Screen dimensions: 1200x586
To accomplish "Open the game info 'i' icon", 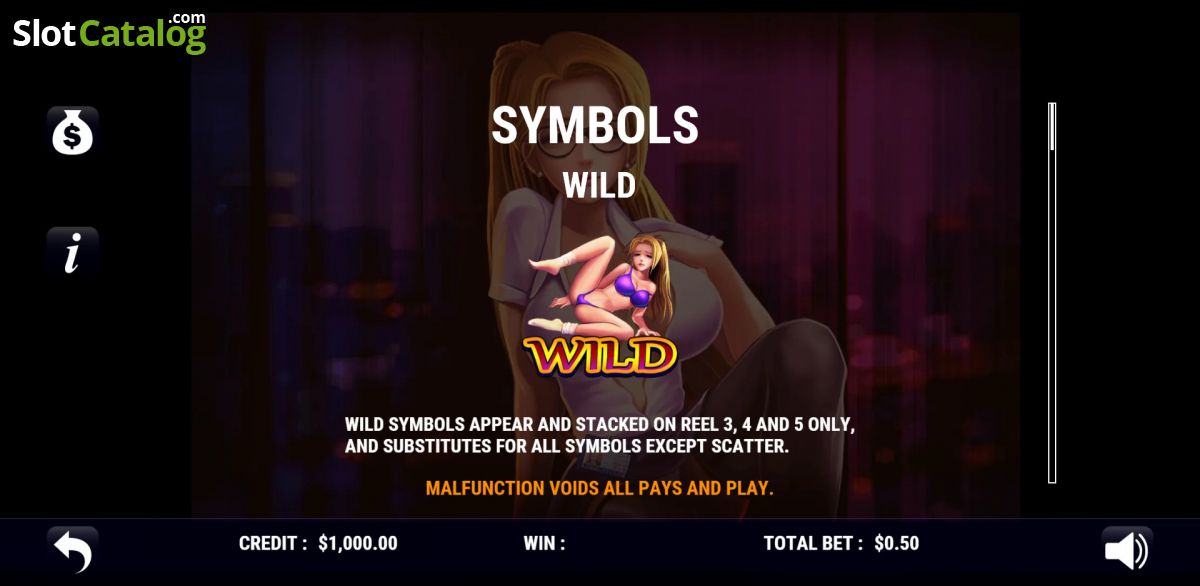I will pyautogui.click(x=72, y=252).
